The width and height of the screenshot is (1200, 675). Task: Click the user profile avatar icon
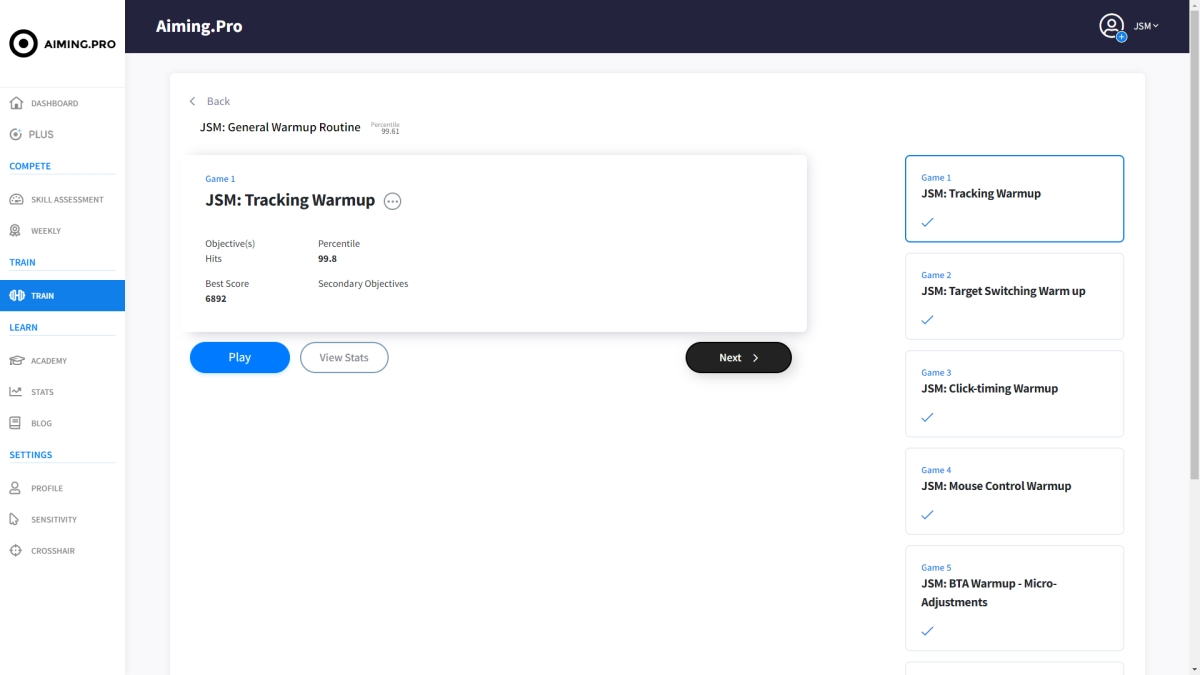(x=1111, y=26)
